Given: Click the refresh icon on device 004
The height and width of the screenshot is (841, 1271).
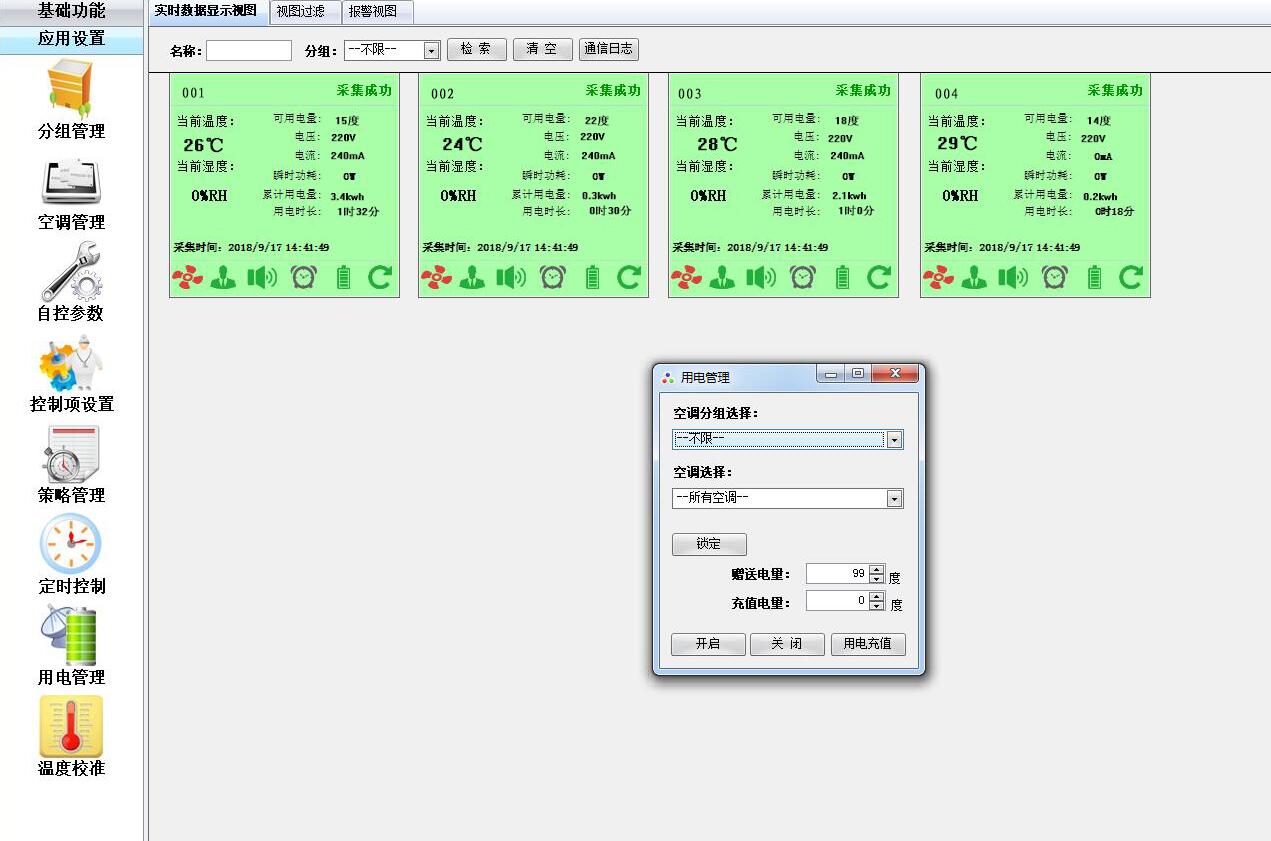Looking at the screenshot, I should [1129, 277].
